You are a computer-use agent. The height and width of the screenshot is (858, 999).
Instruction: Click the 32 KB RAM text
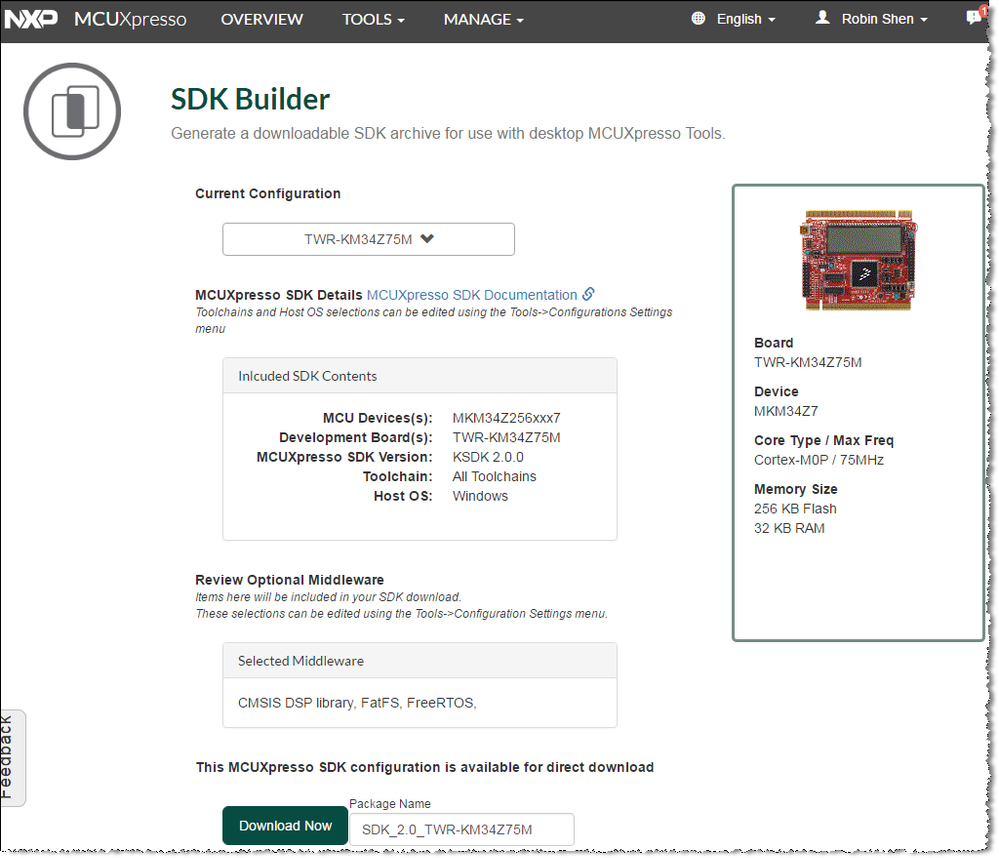(x=789, y=528)
